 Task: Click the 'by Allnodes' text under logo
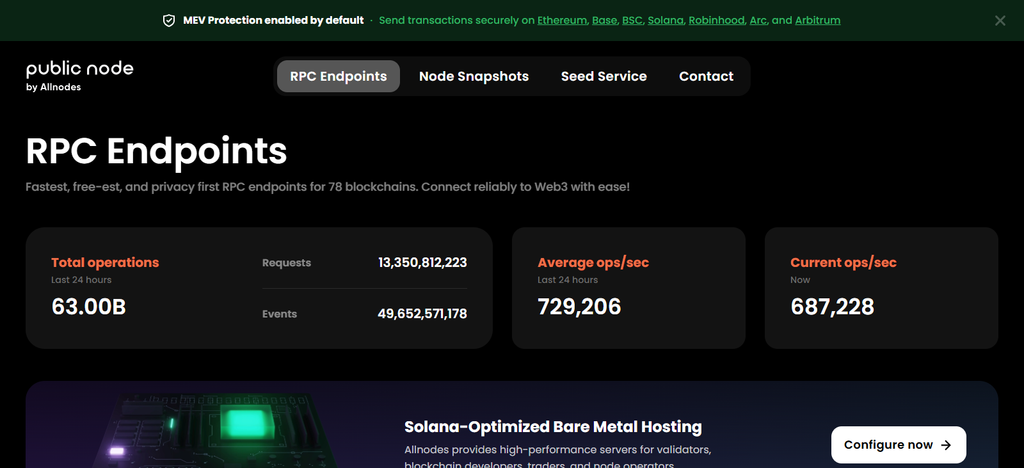(x=54, y=87)
